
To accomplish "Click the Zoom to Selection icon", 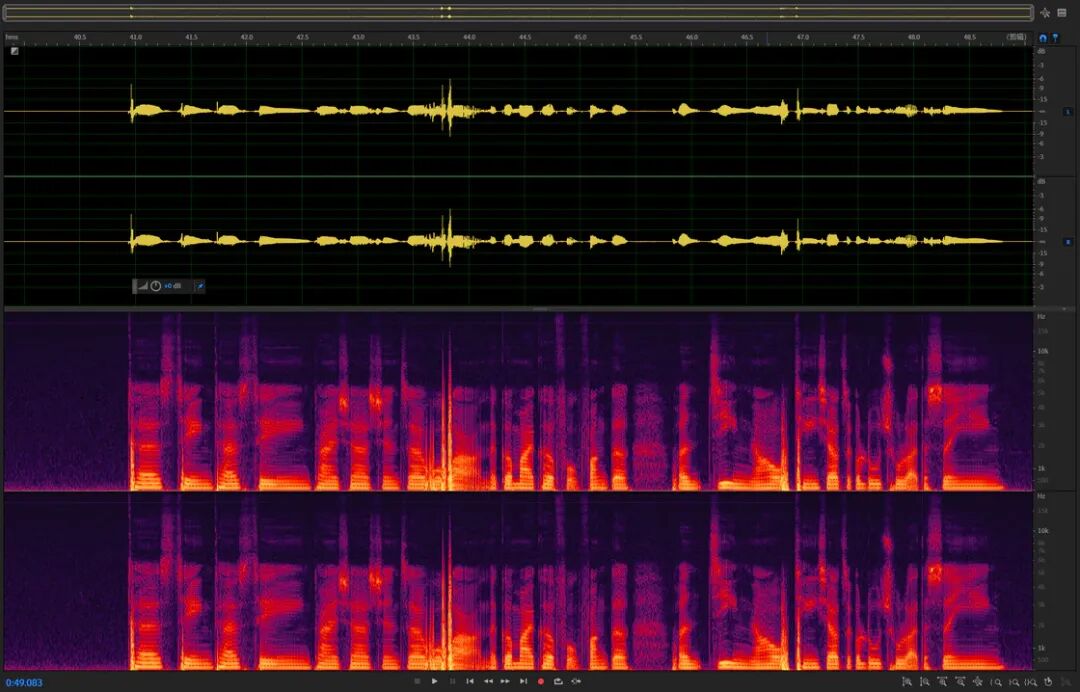I will 1031,682.
